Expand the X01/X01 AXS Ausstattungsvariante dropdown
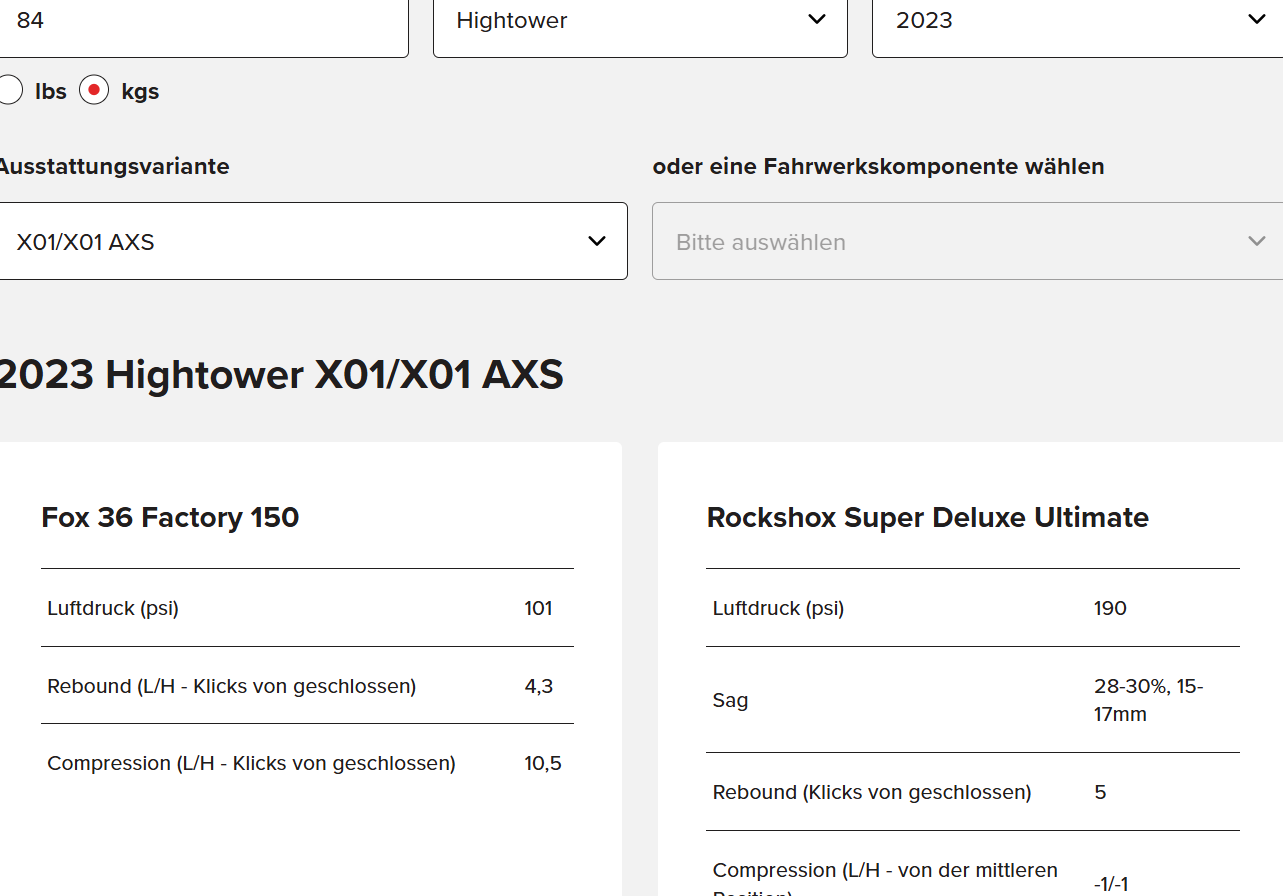This screenshot has width=1283, height=896. tap(300, 242)
